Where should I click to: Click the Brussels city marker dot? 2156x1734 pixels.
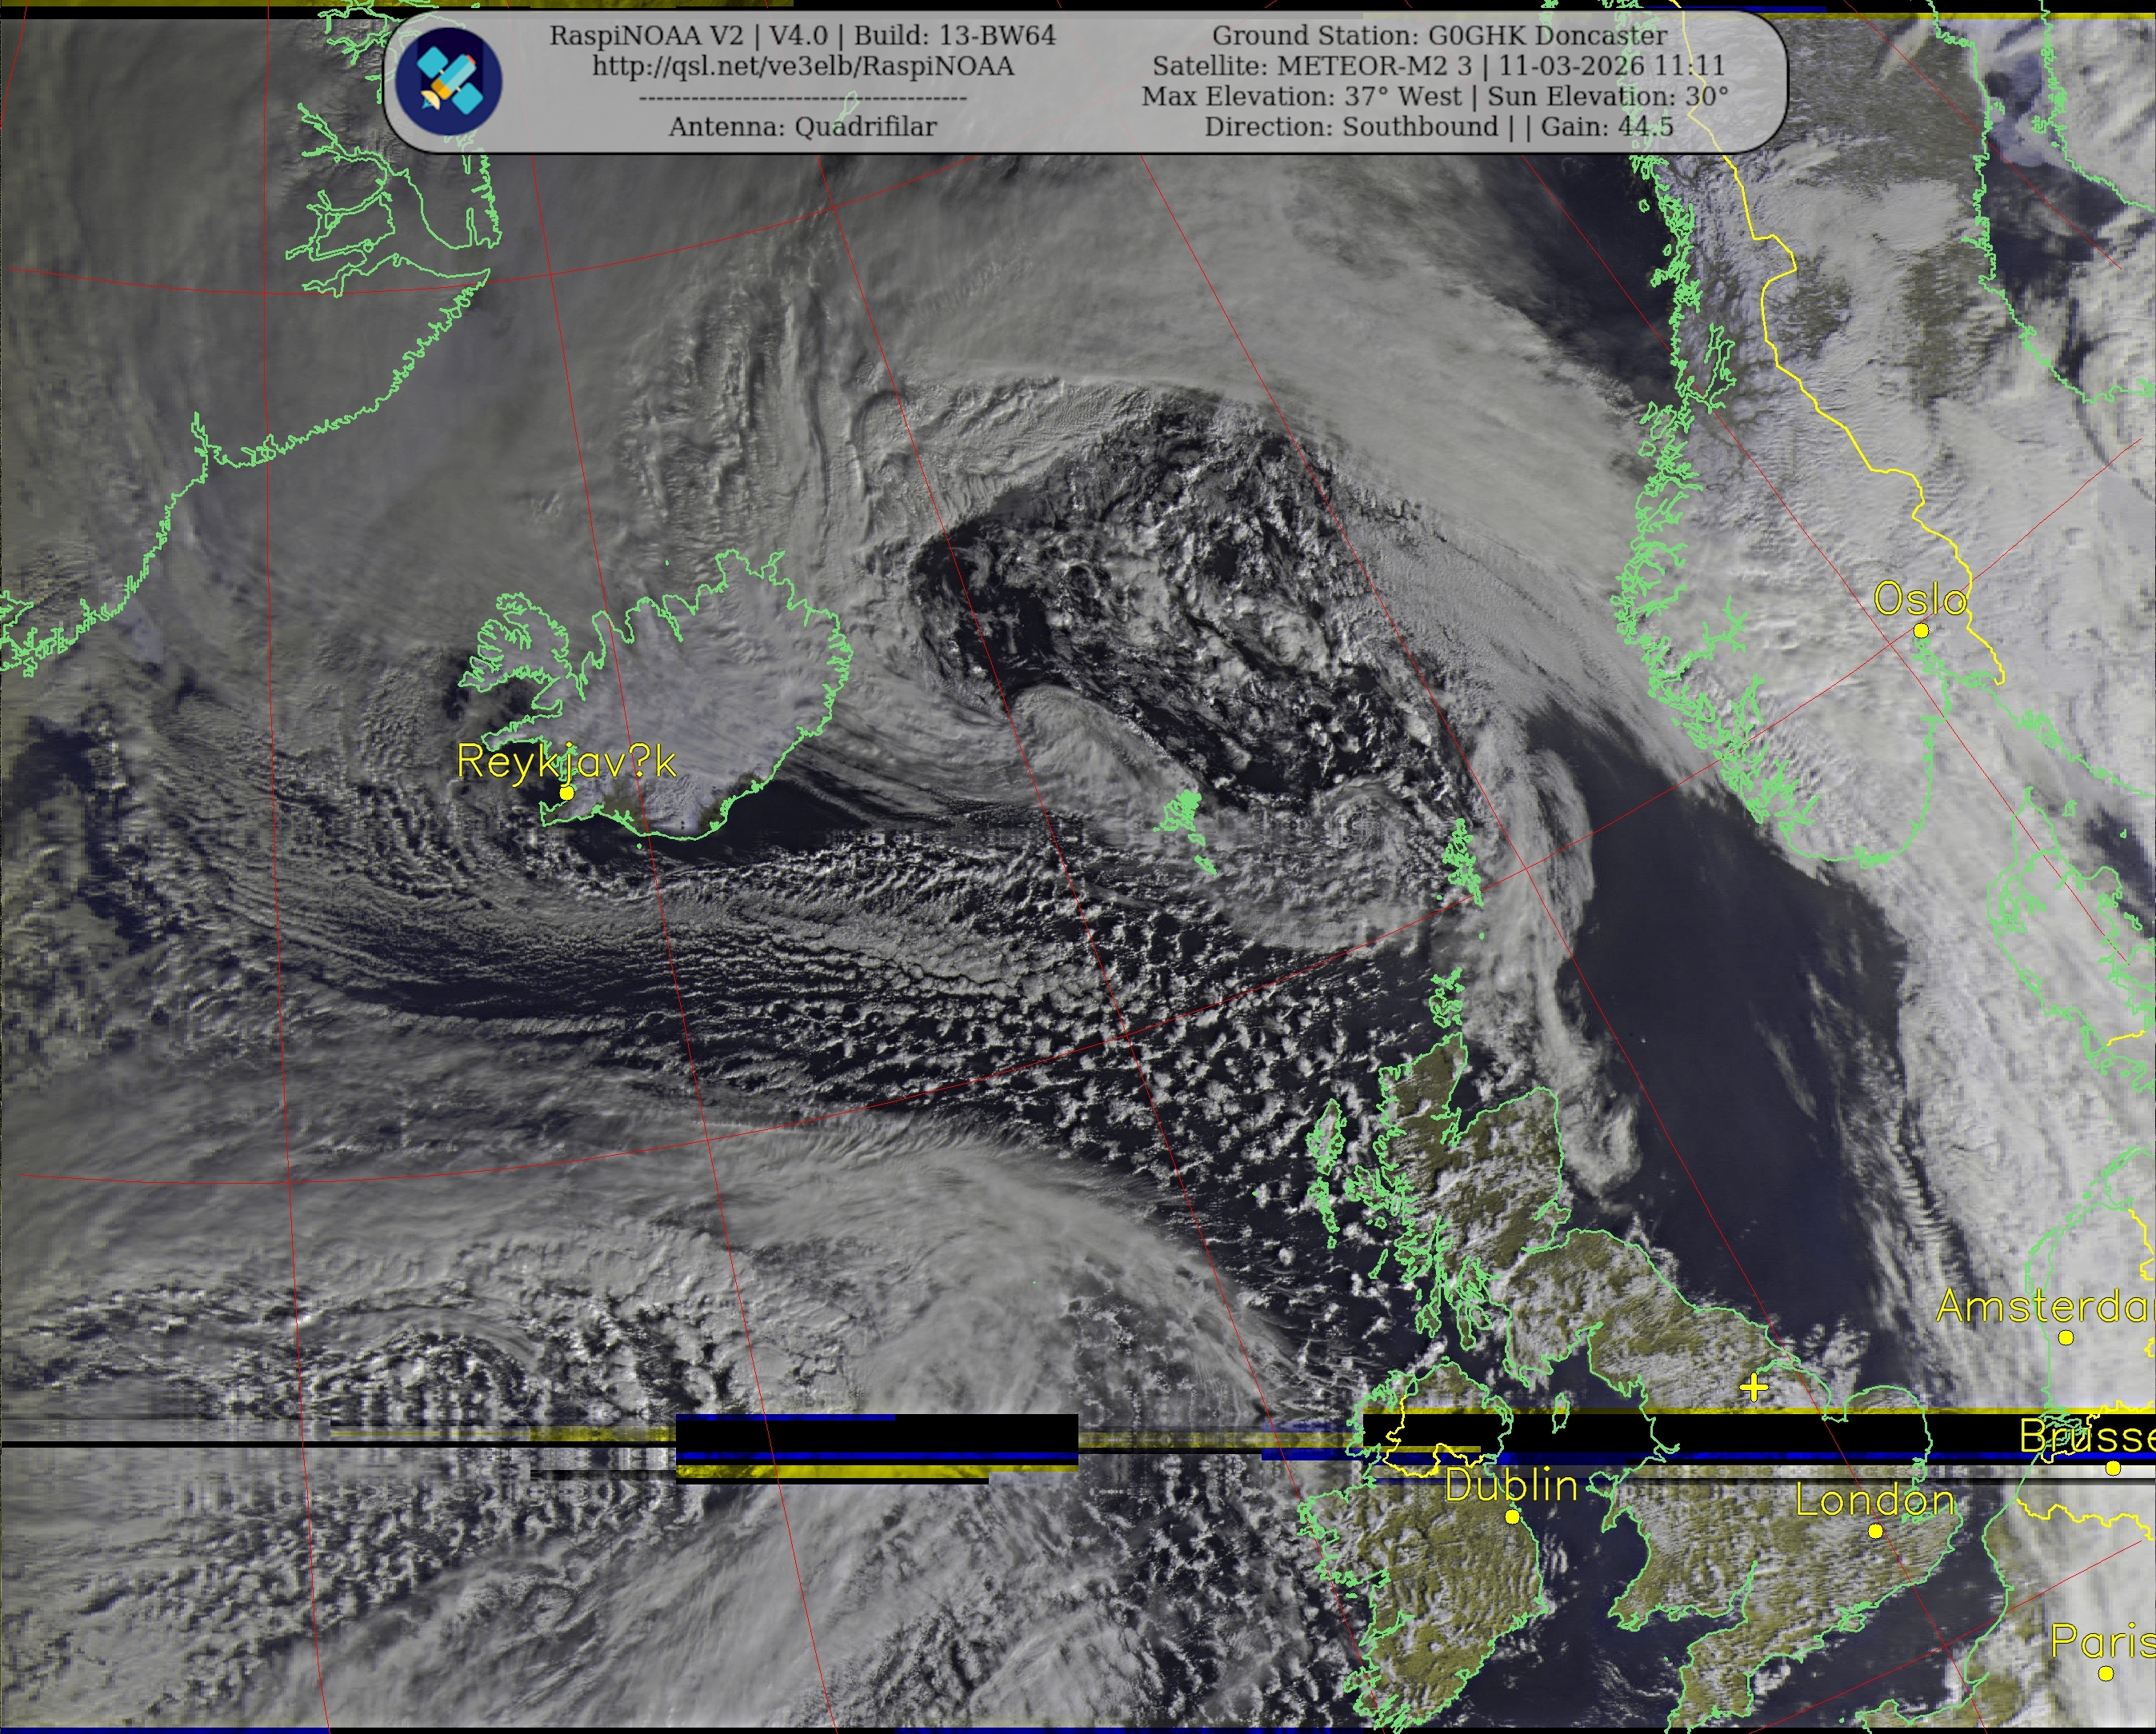tap(2112, 1468)
